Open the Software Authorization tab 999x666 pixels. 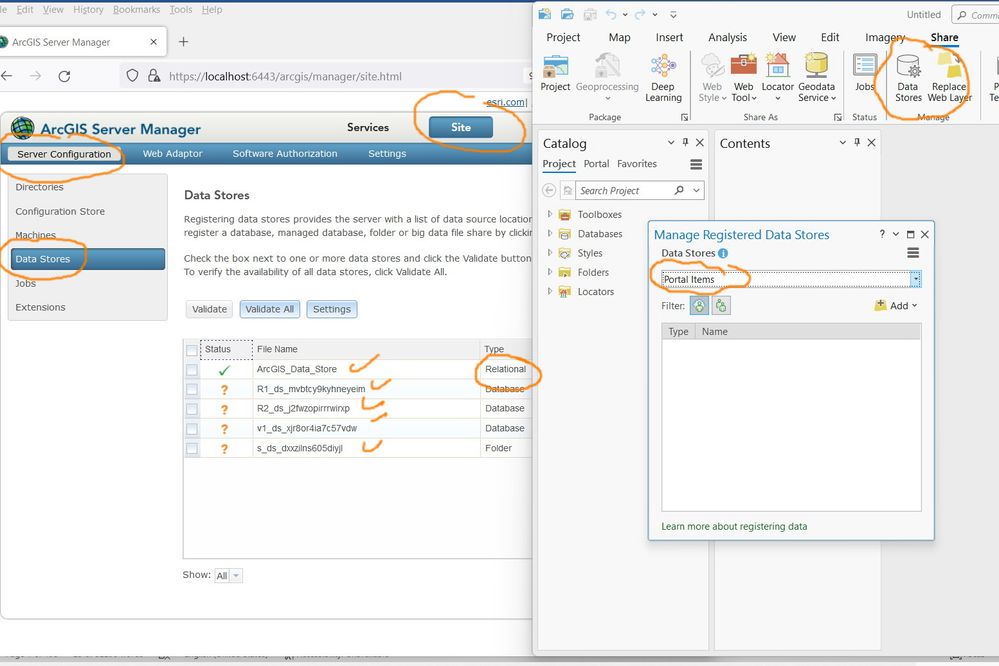pyautogui.click(x=285, y=154)
